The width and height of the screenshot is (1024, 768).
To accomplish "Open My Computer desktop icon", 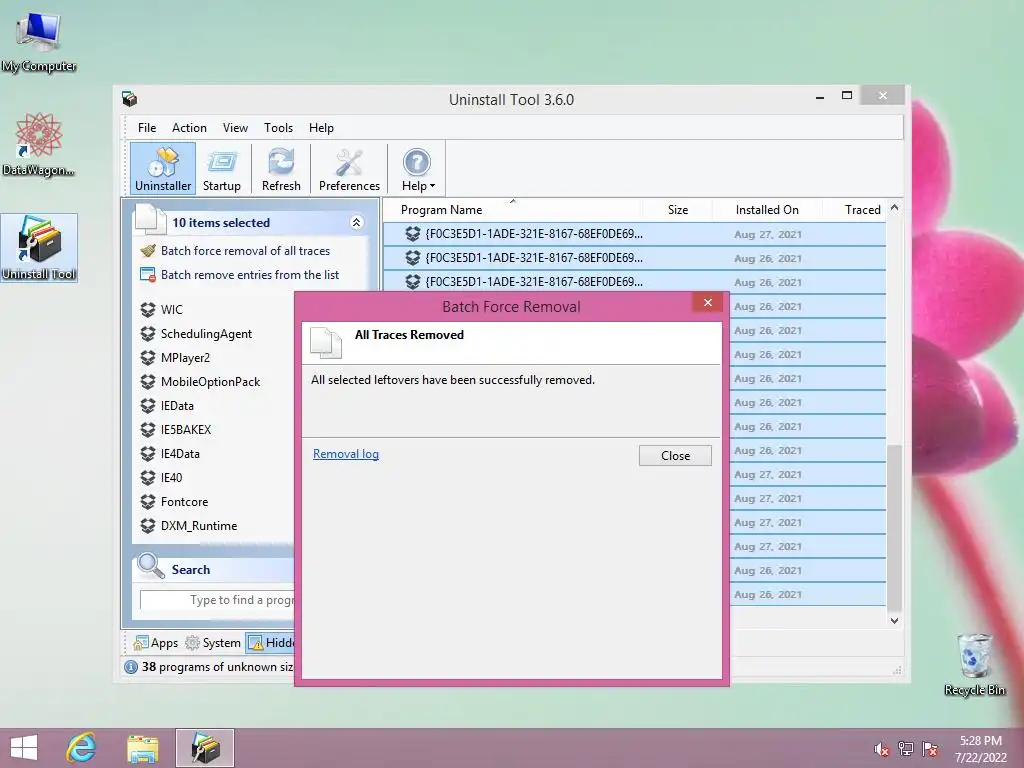I will [x=39, y=41].
